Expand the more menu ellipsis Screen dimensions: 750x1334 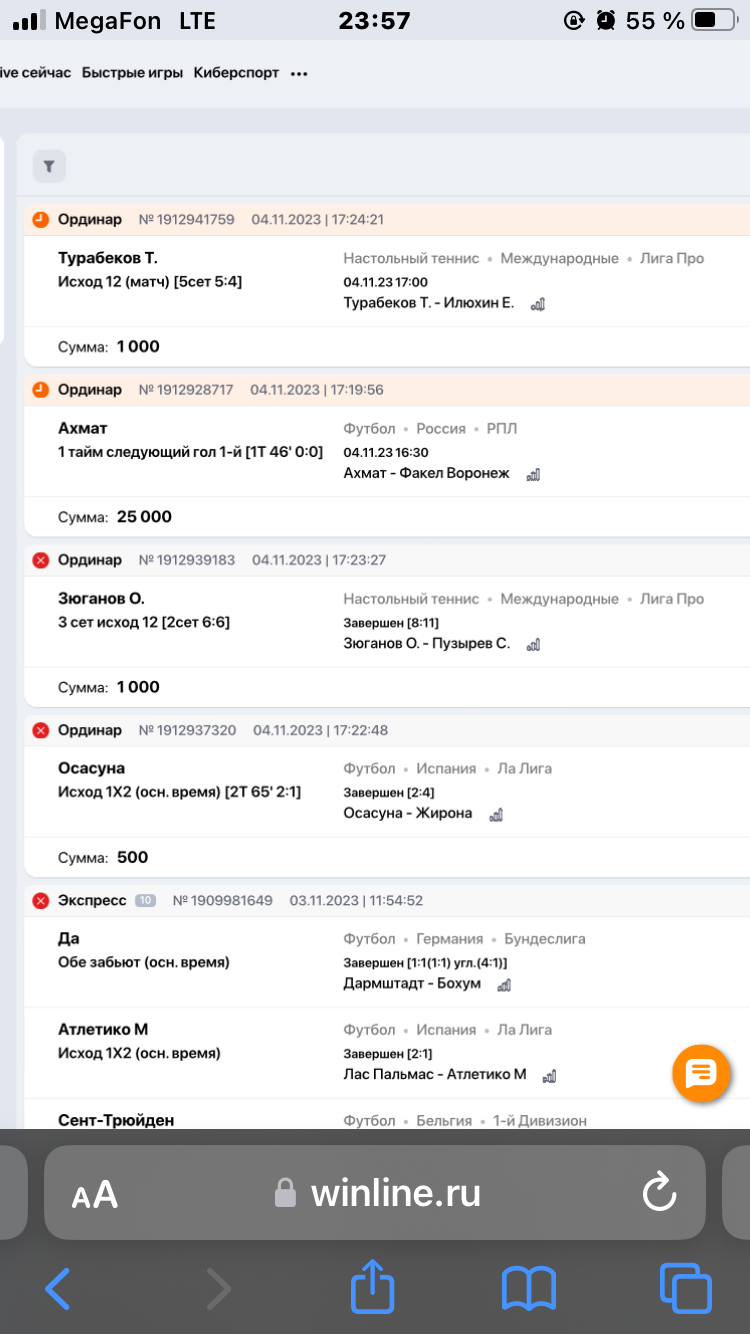point(299,73)
